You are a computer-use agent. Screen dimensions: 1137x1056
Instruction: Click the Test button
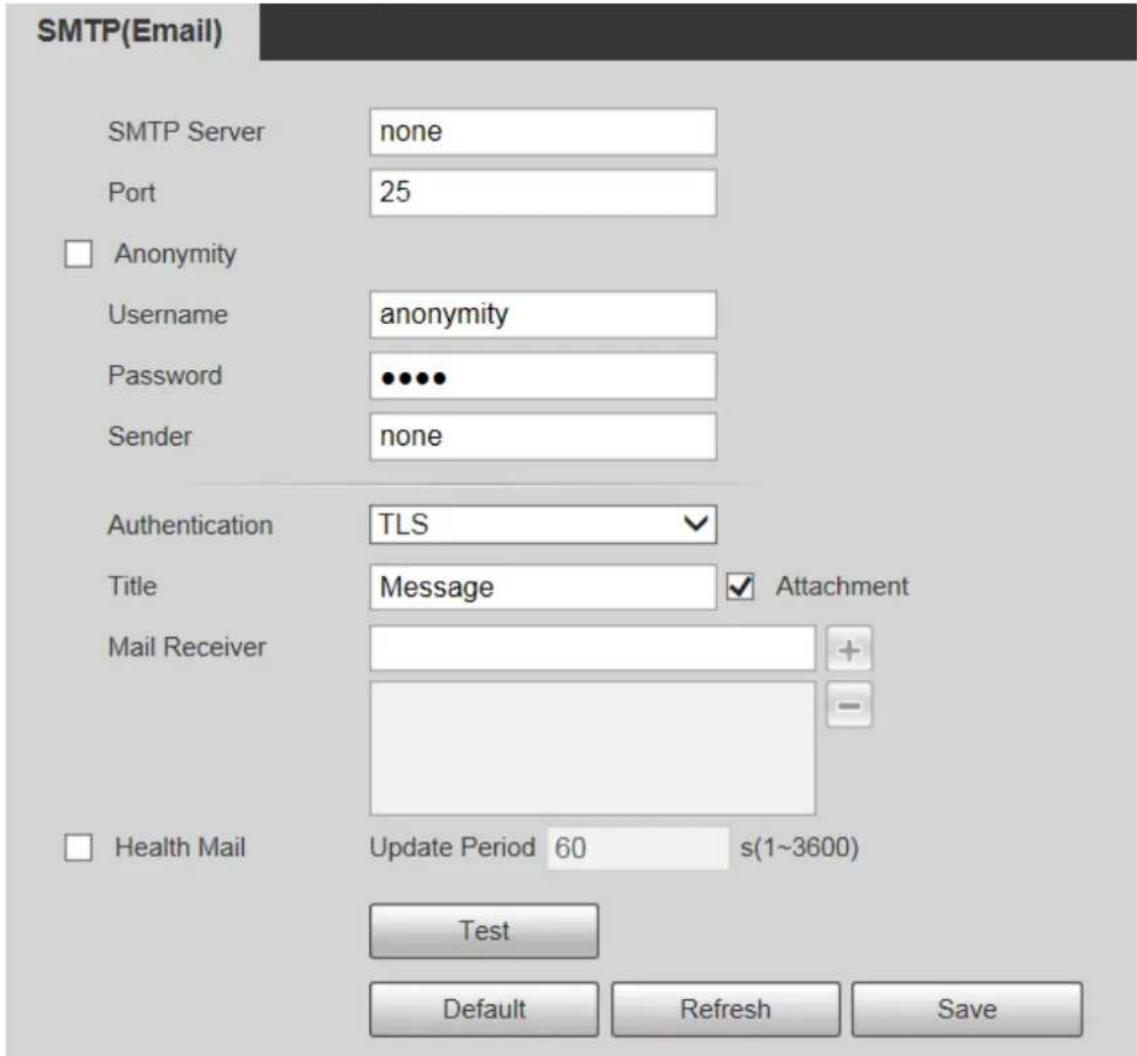484,931
